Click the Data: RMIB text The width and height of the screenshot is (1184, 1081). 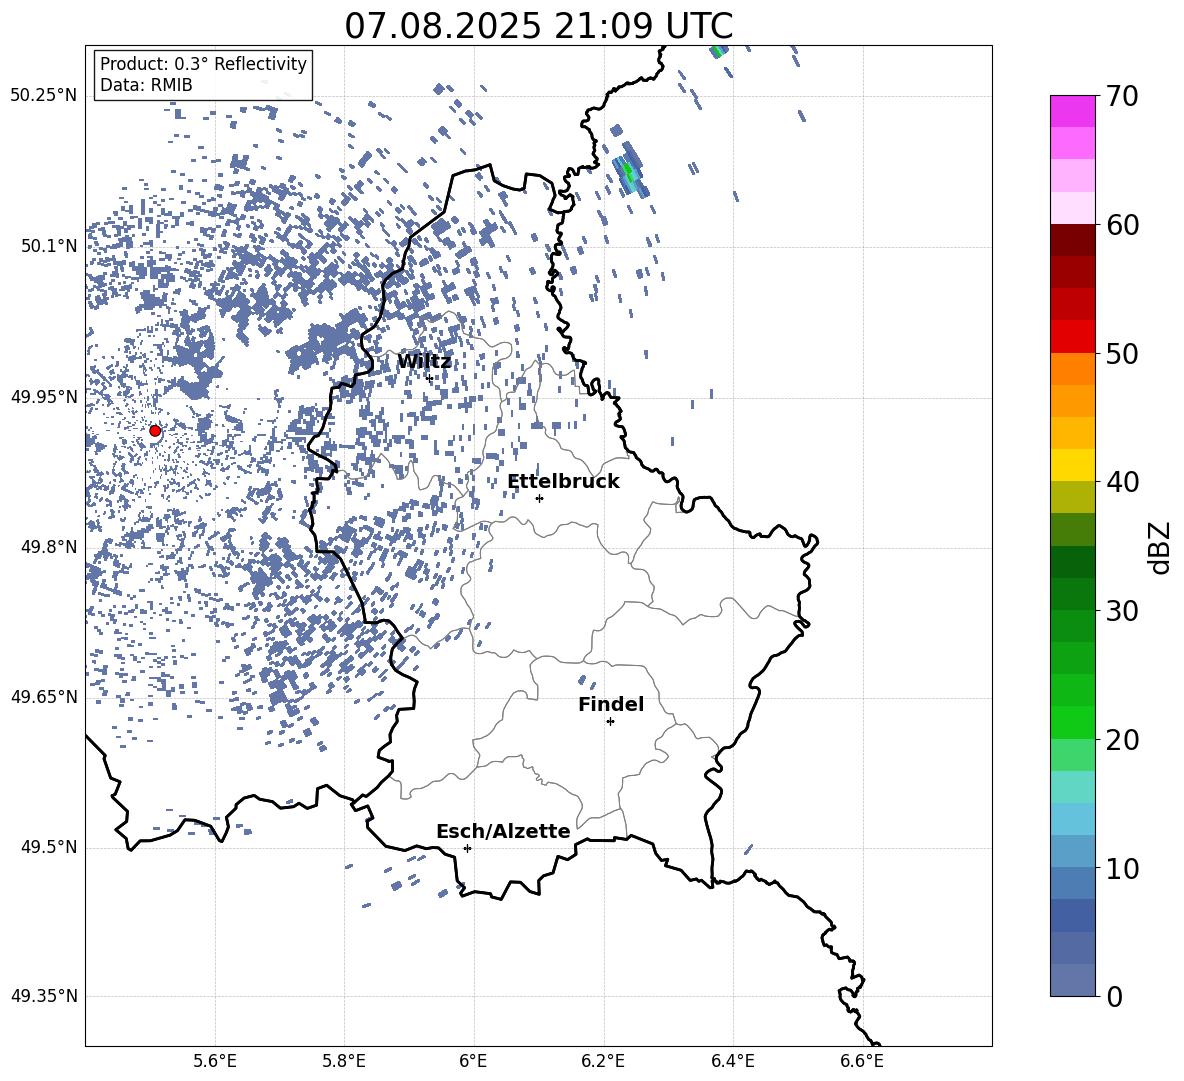(146, 85)
